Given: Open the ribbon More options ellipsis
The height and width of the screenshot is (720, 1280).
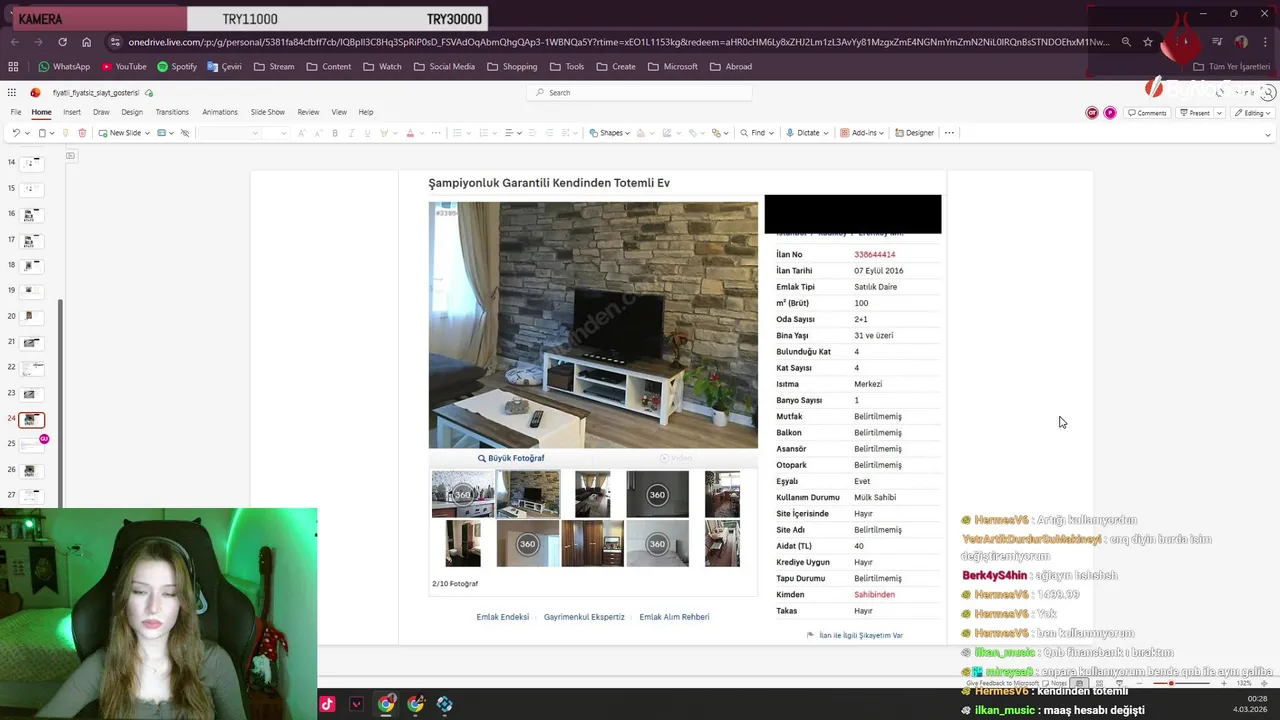Looking at the screenshot, I should point(949,133).
